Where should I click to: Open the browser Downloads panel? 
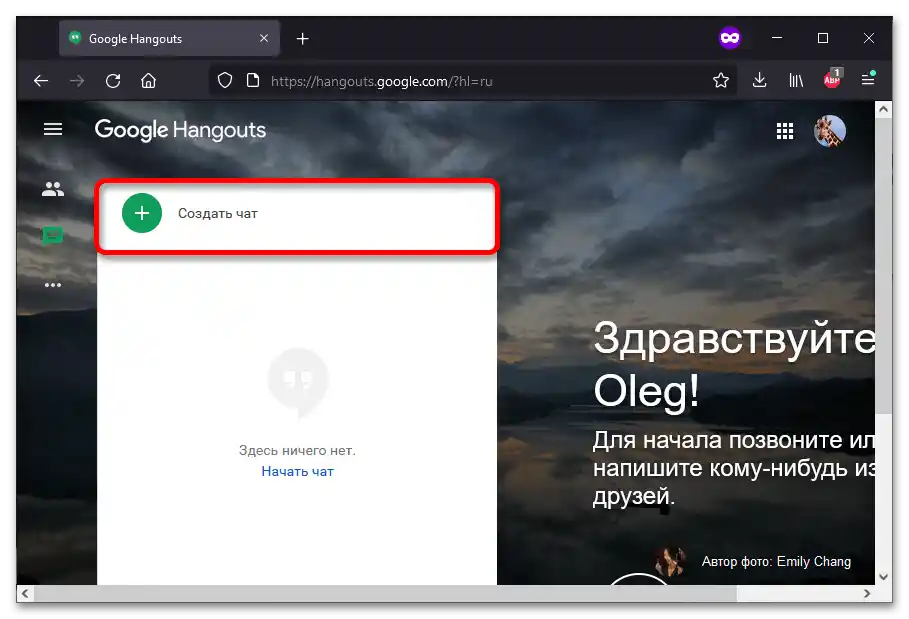759,81
